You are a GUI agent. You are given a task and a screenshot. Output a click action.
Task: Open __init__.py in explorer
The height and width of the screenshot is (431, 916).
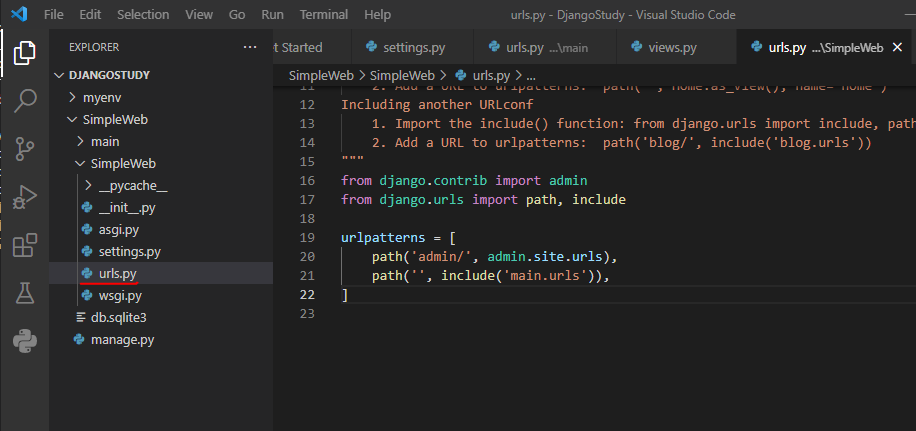161,207
